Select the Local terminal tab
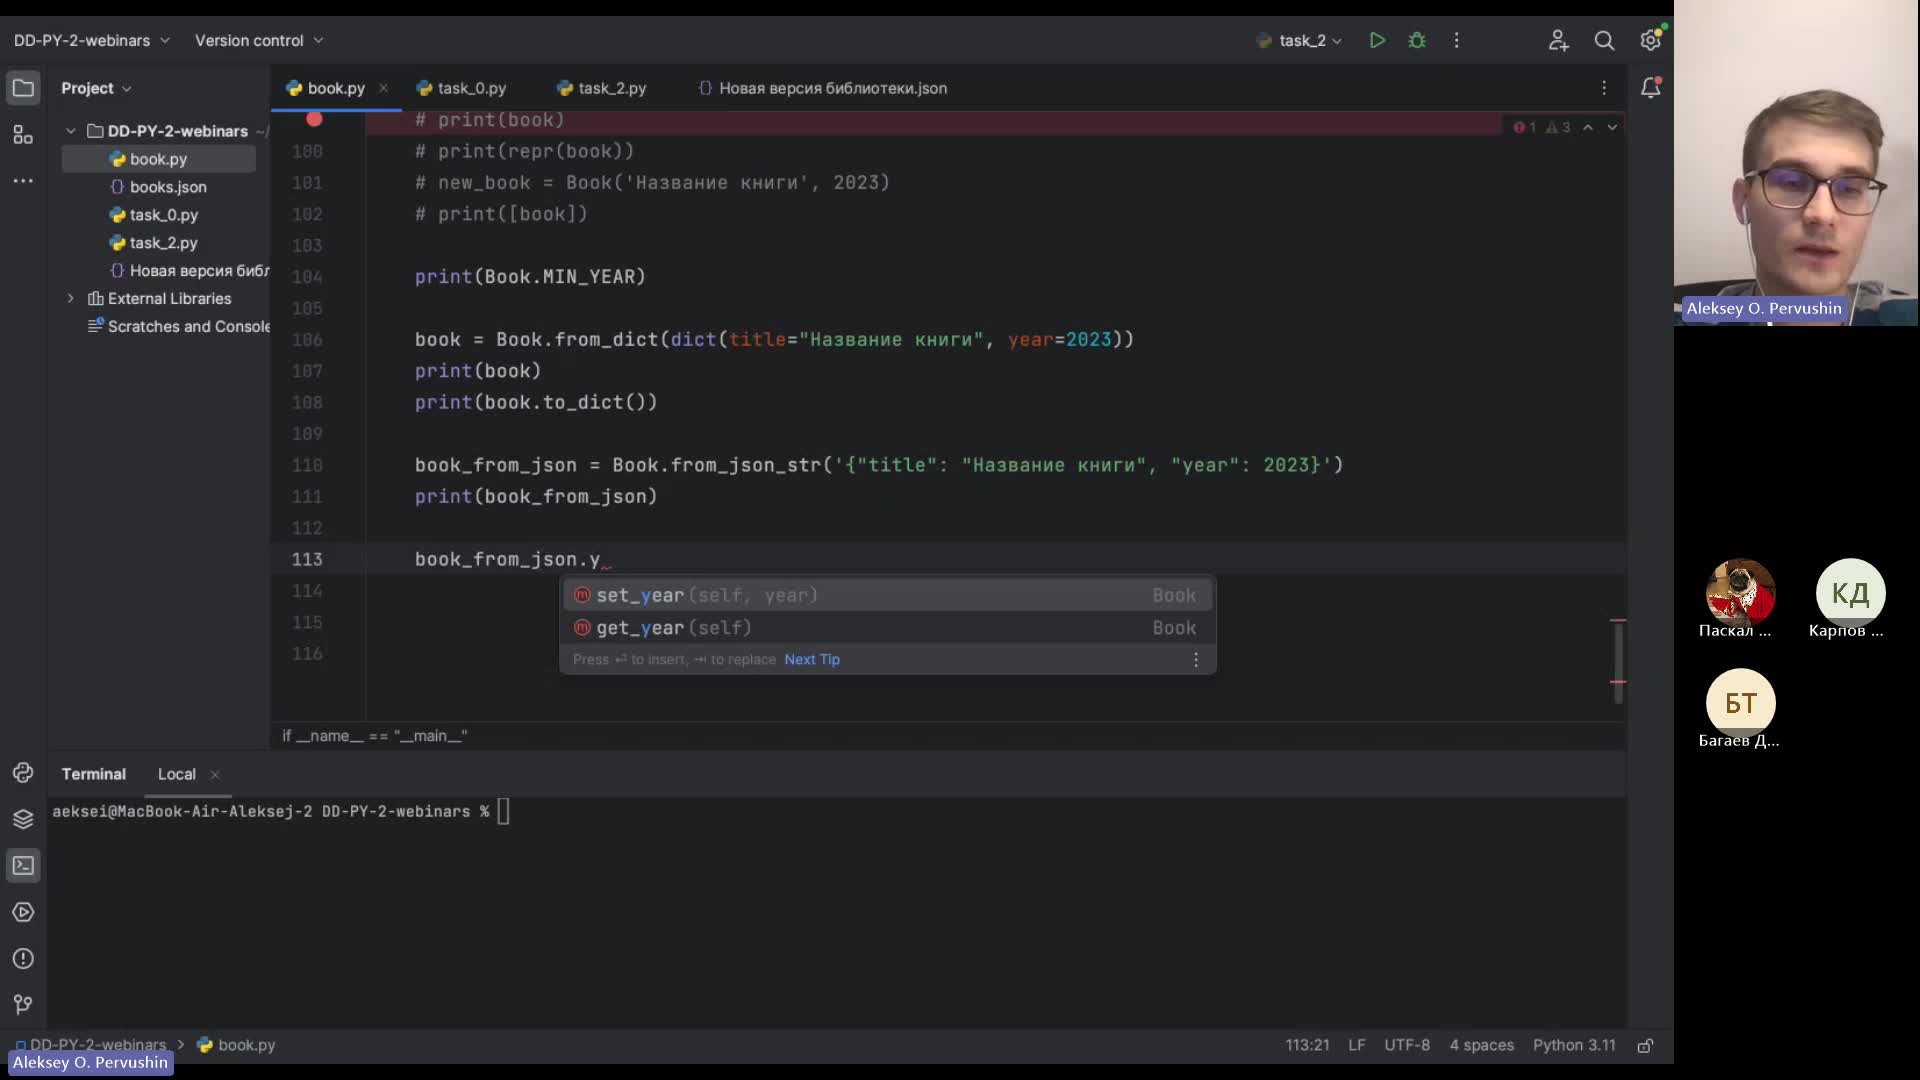 177,774
